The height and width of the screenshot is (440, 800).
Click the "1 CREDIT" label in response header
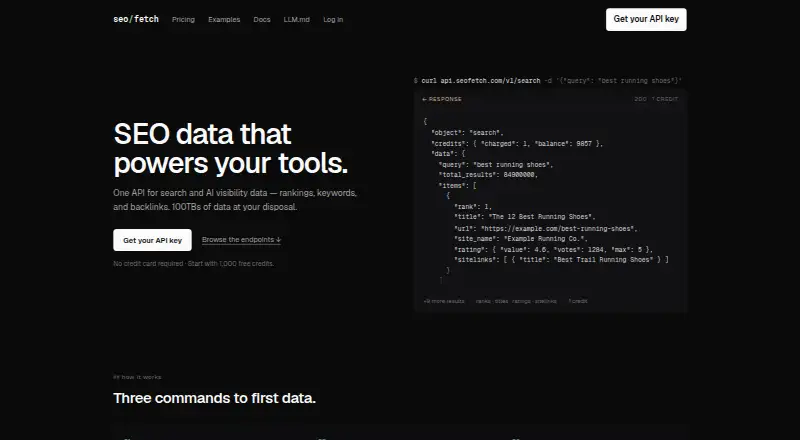point(665,99)
